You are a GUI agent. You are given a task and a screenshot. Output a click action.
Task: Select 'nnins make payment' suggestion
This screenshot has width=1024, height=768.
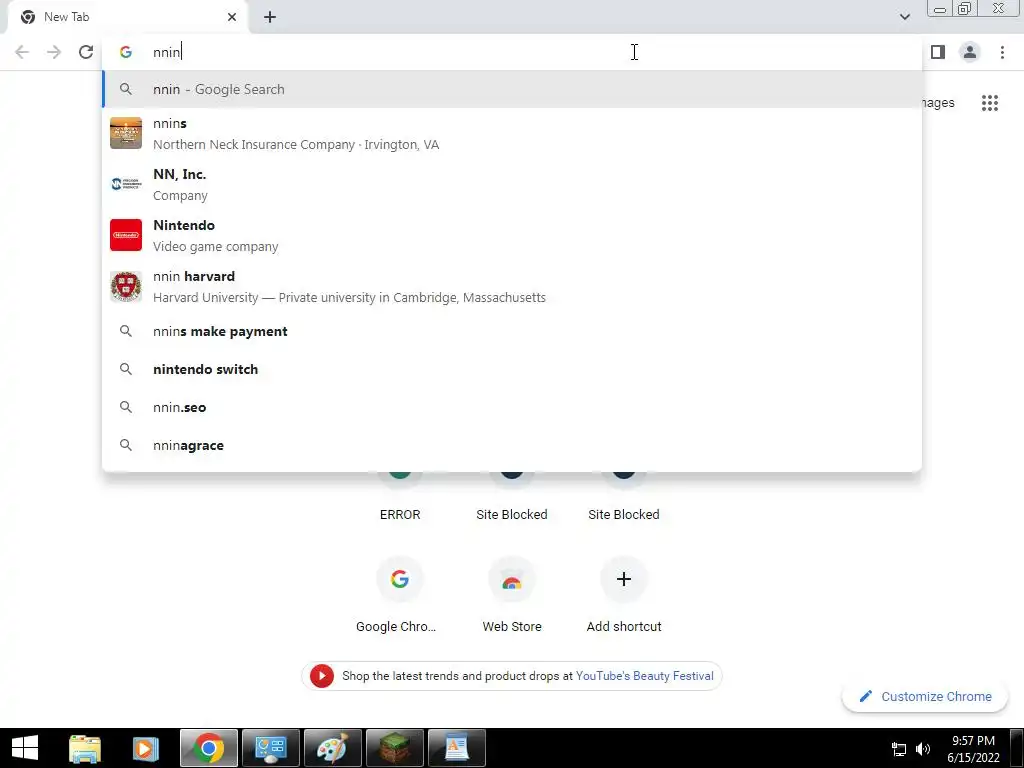(512, 331)
